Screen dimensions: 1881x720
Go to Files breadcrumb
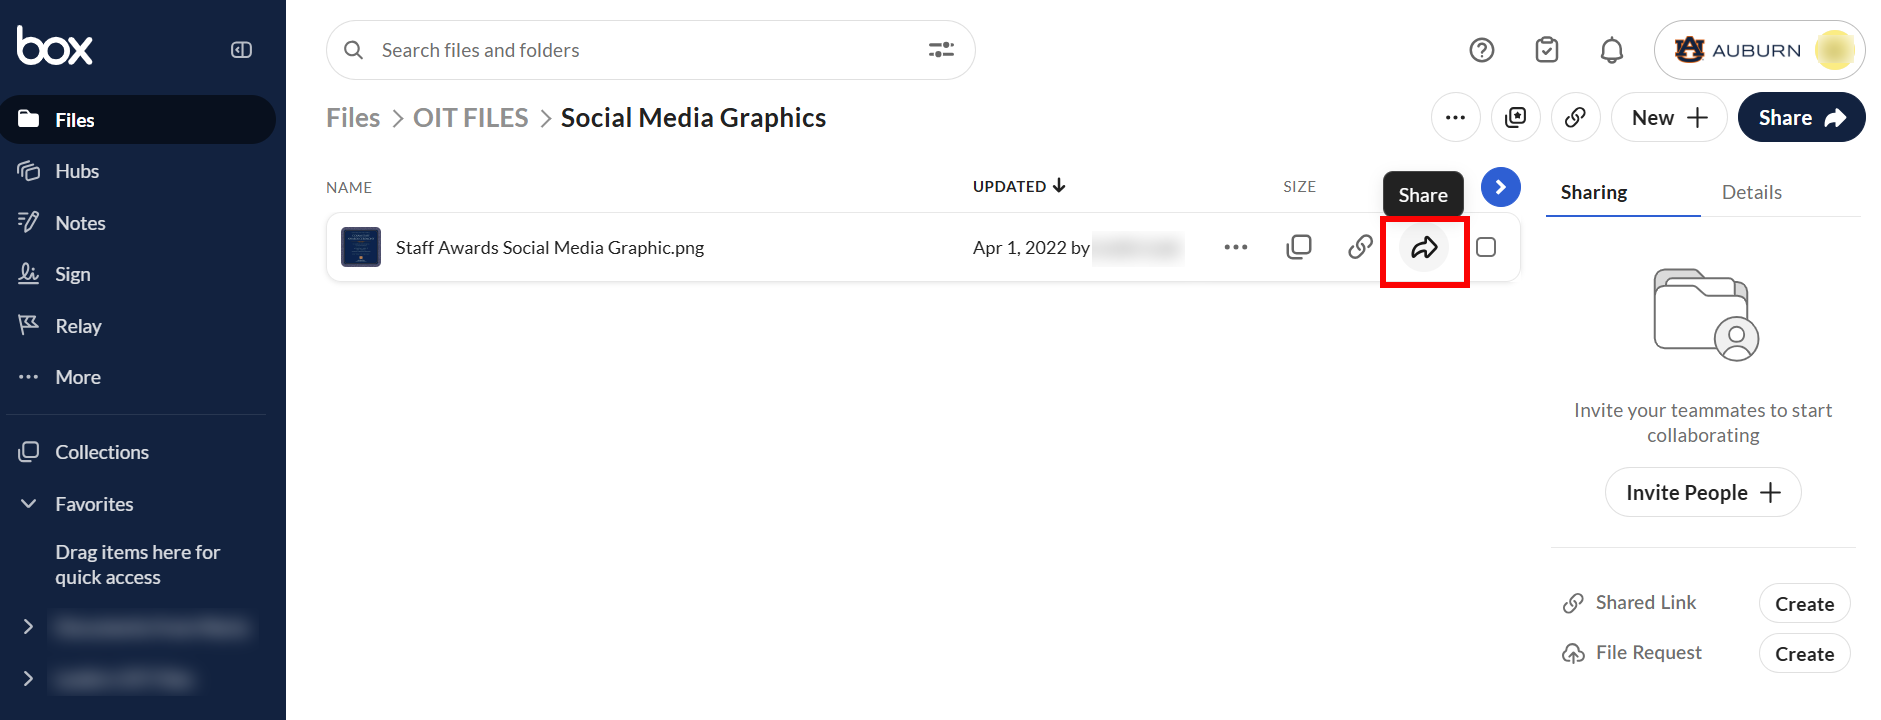pyautogui.click(x=353, y=118)
